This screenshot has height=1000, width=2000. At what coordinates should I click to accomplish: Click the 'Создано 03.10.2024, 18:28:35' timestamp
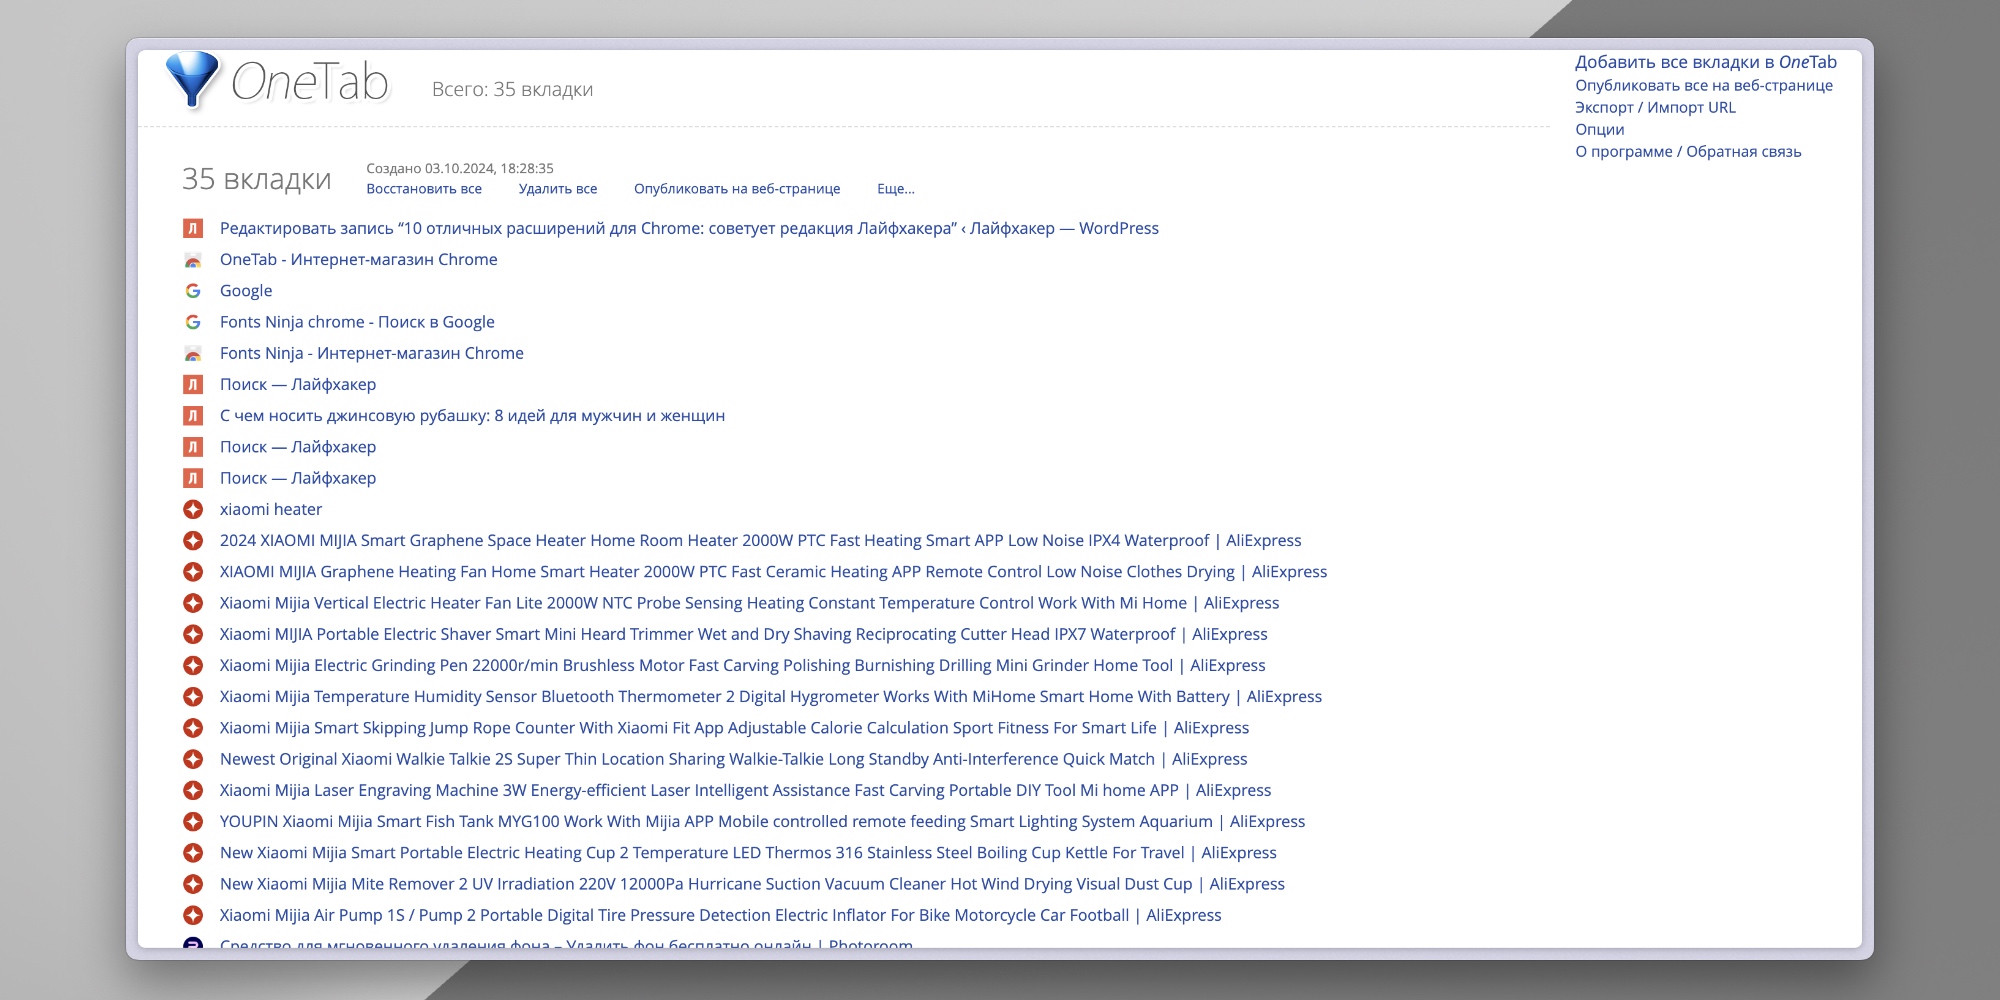[460, 168]
